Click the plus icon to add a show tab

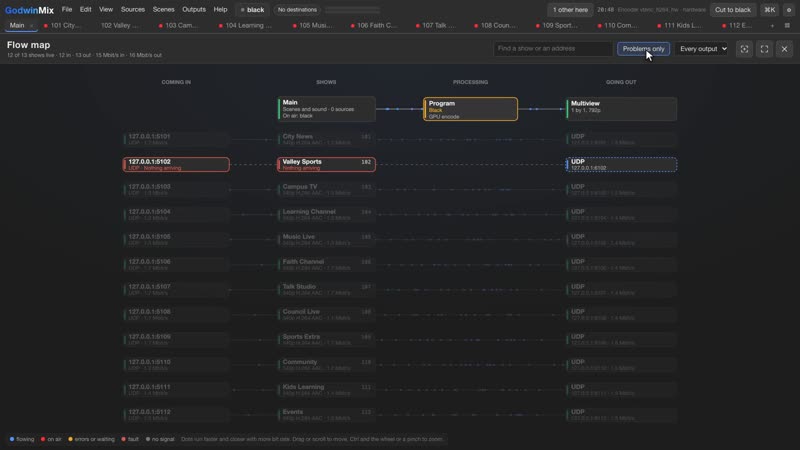[772, 26]
